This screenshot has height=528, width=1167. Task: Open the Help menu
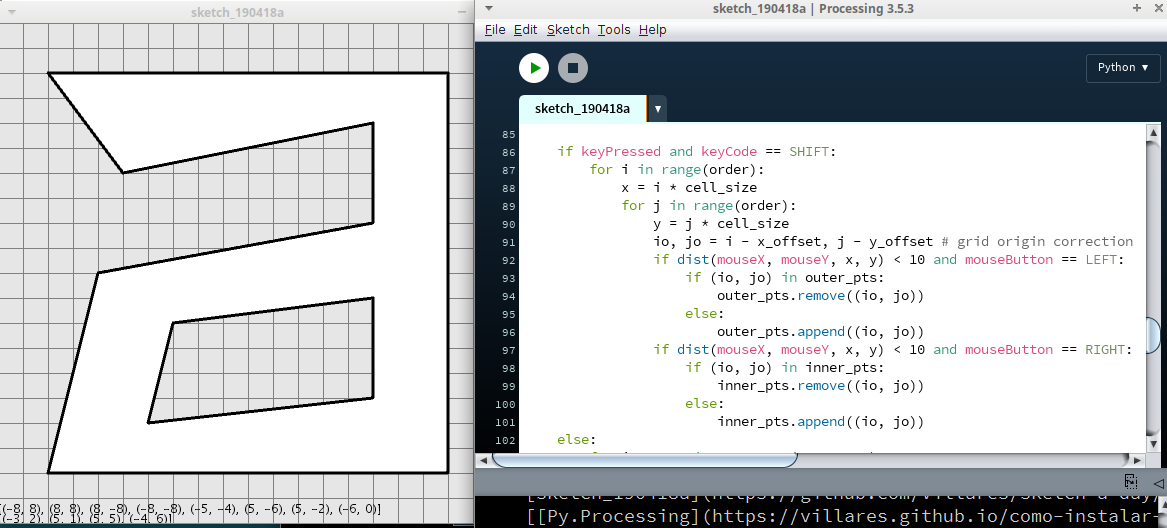point(652,30)
